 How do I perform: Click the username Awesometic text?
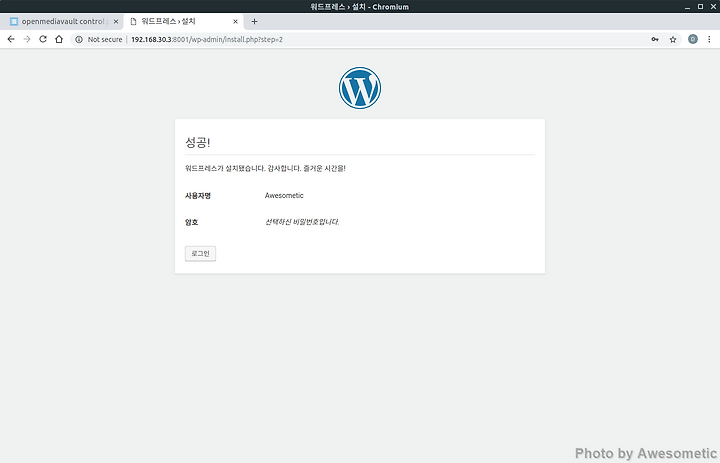pyautogui.click(x=284, y=196)
